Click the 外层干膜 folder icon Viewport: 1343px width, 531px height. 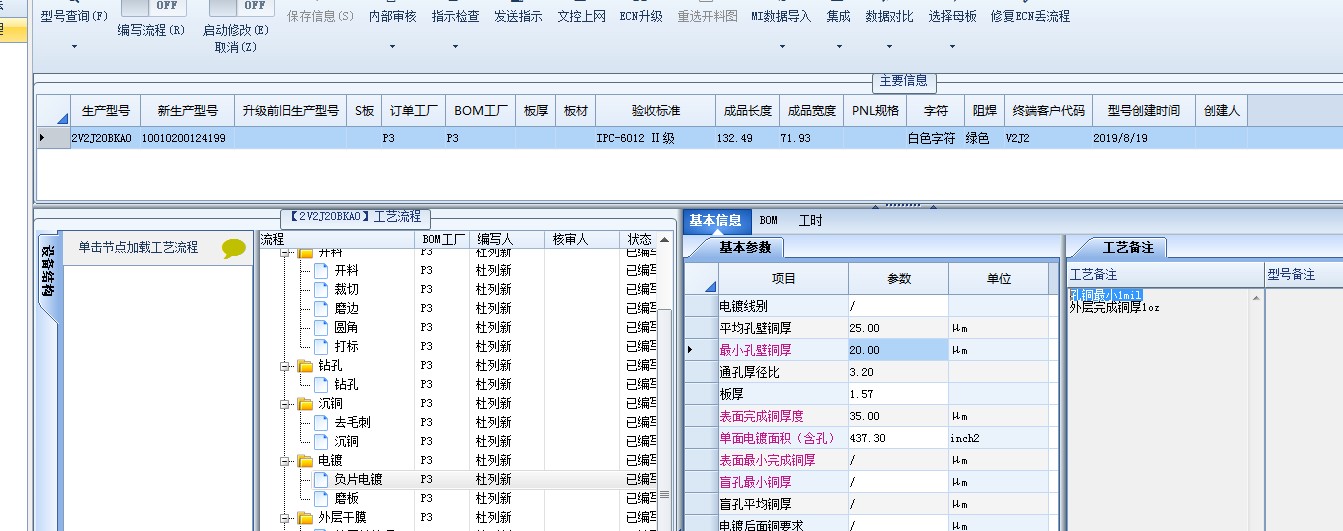[x=305, y=518]
